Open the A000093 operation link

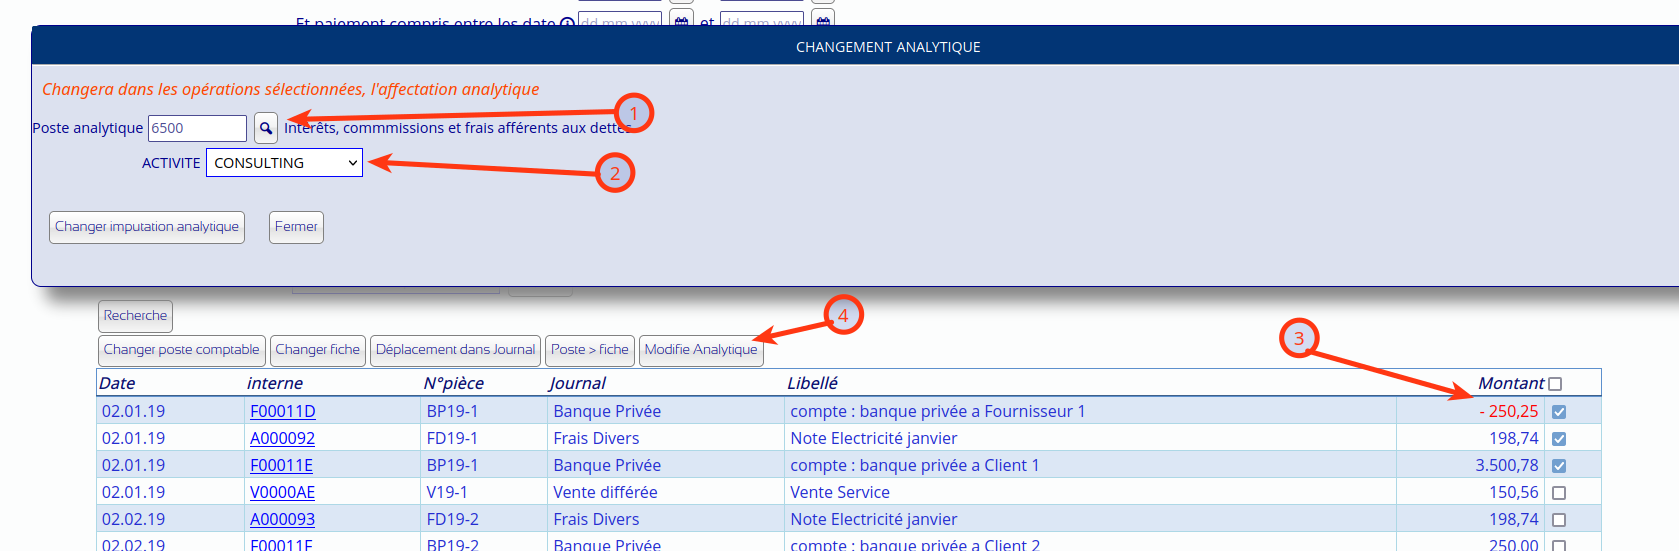coord(282,520)
